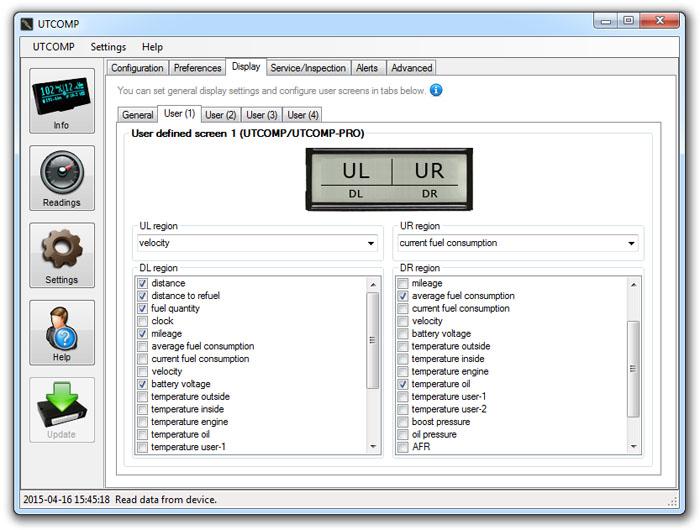Uncheck temperature oil in DR region
The width and height of the screenshot is (700, 530).
tap(403, 384)
